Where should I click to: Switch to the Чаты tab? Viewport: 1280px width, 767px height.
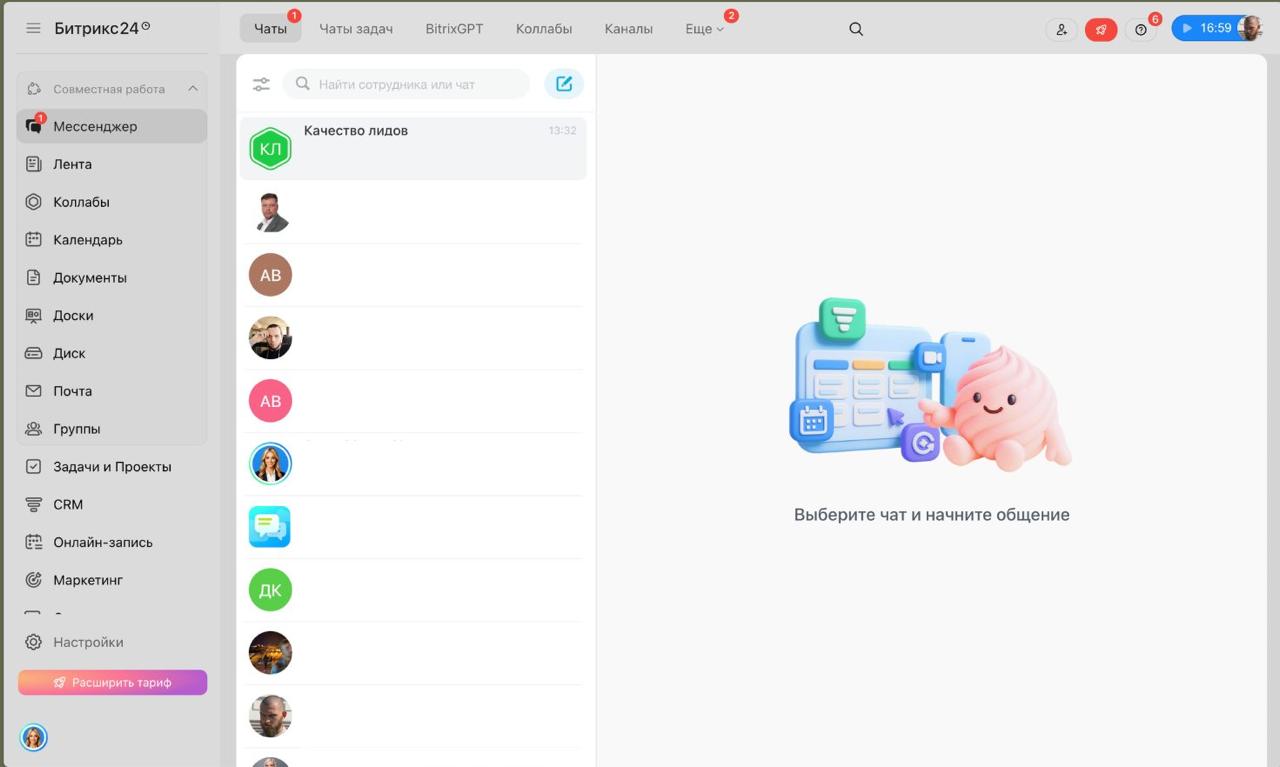tap(270, 29)
